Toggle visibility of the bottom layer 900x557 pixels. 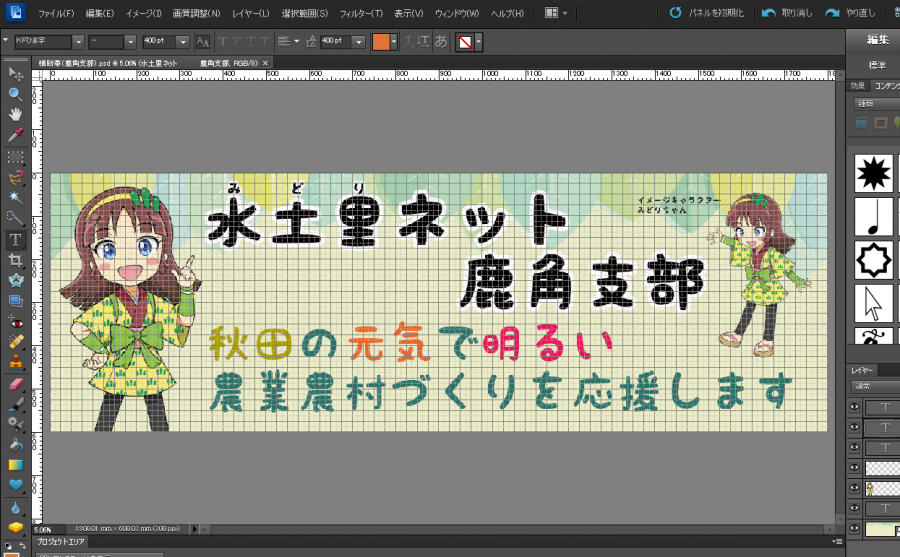[x=854, y=528]
